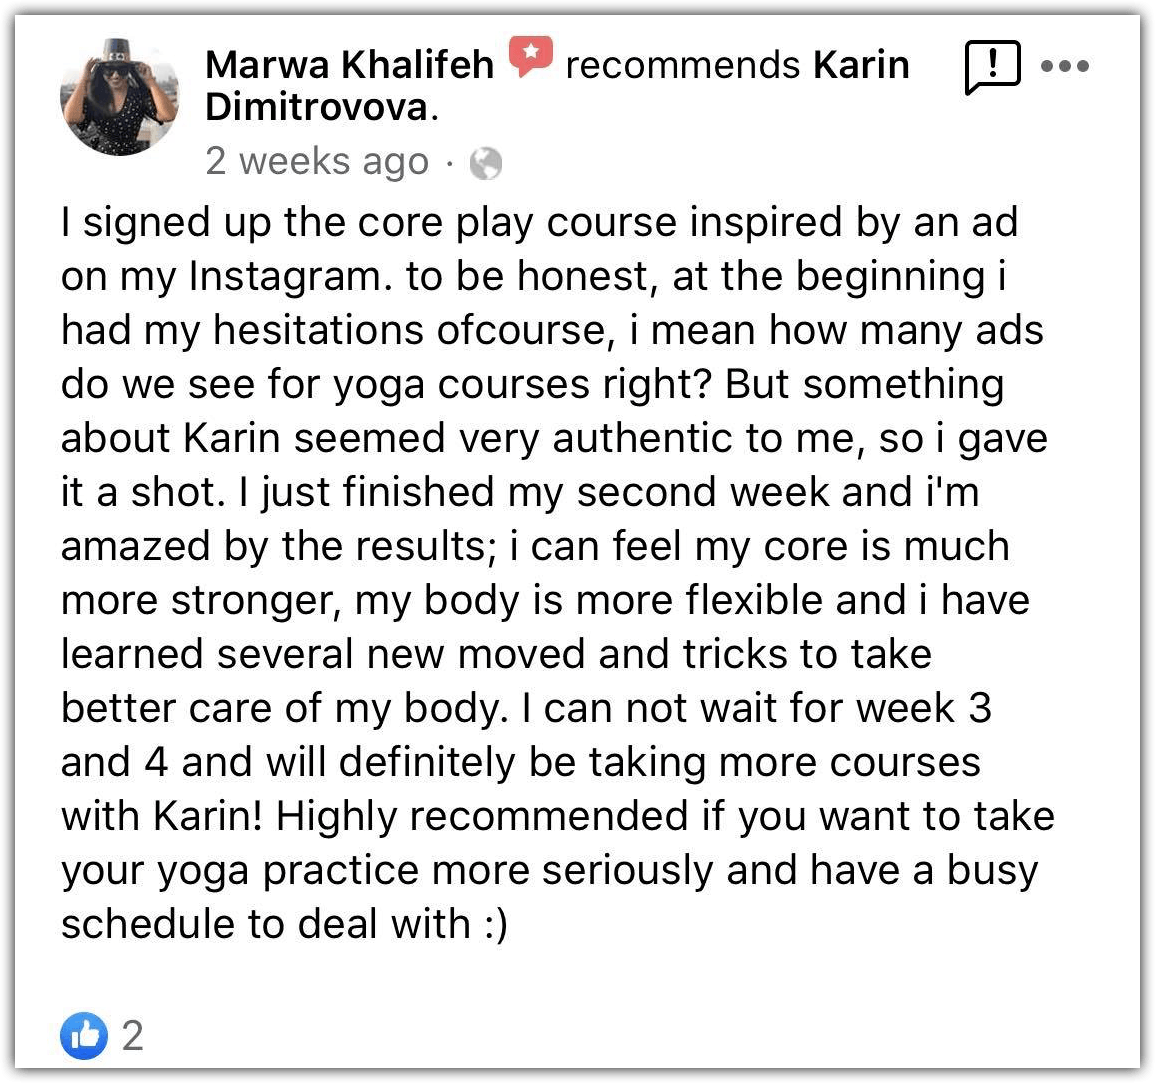Click the globe public privacy icon
The image size is (1155, 1083).
coord(486,163)
